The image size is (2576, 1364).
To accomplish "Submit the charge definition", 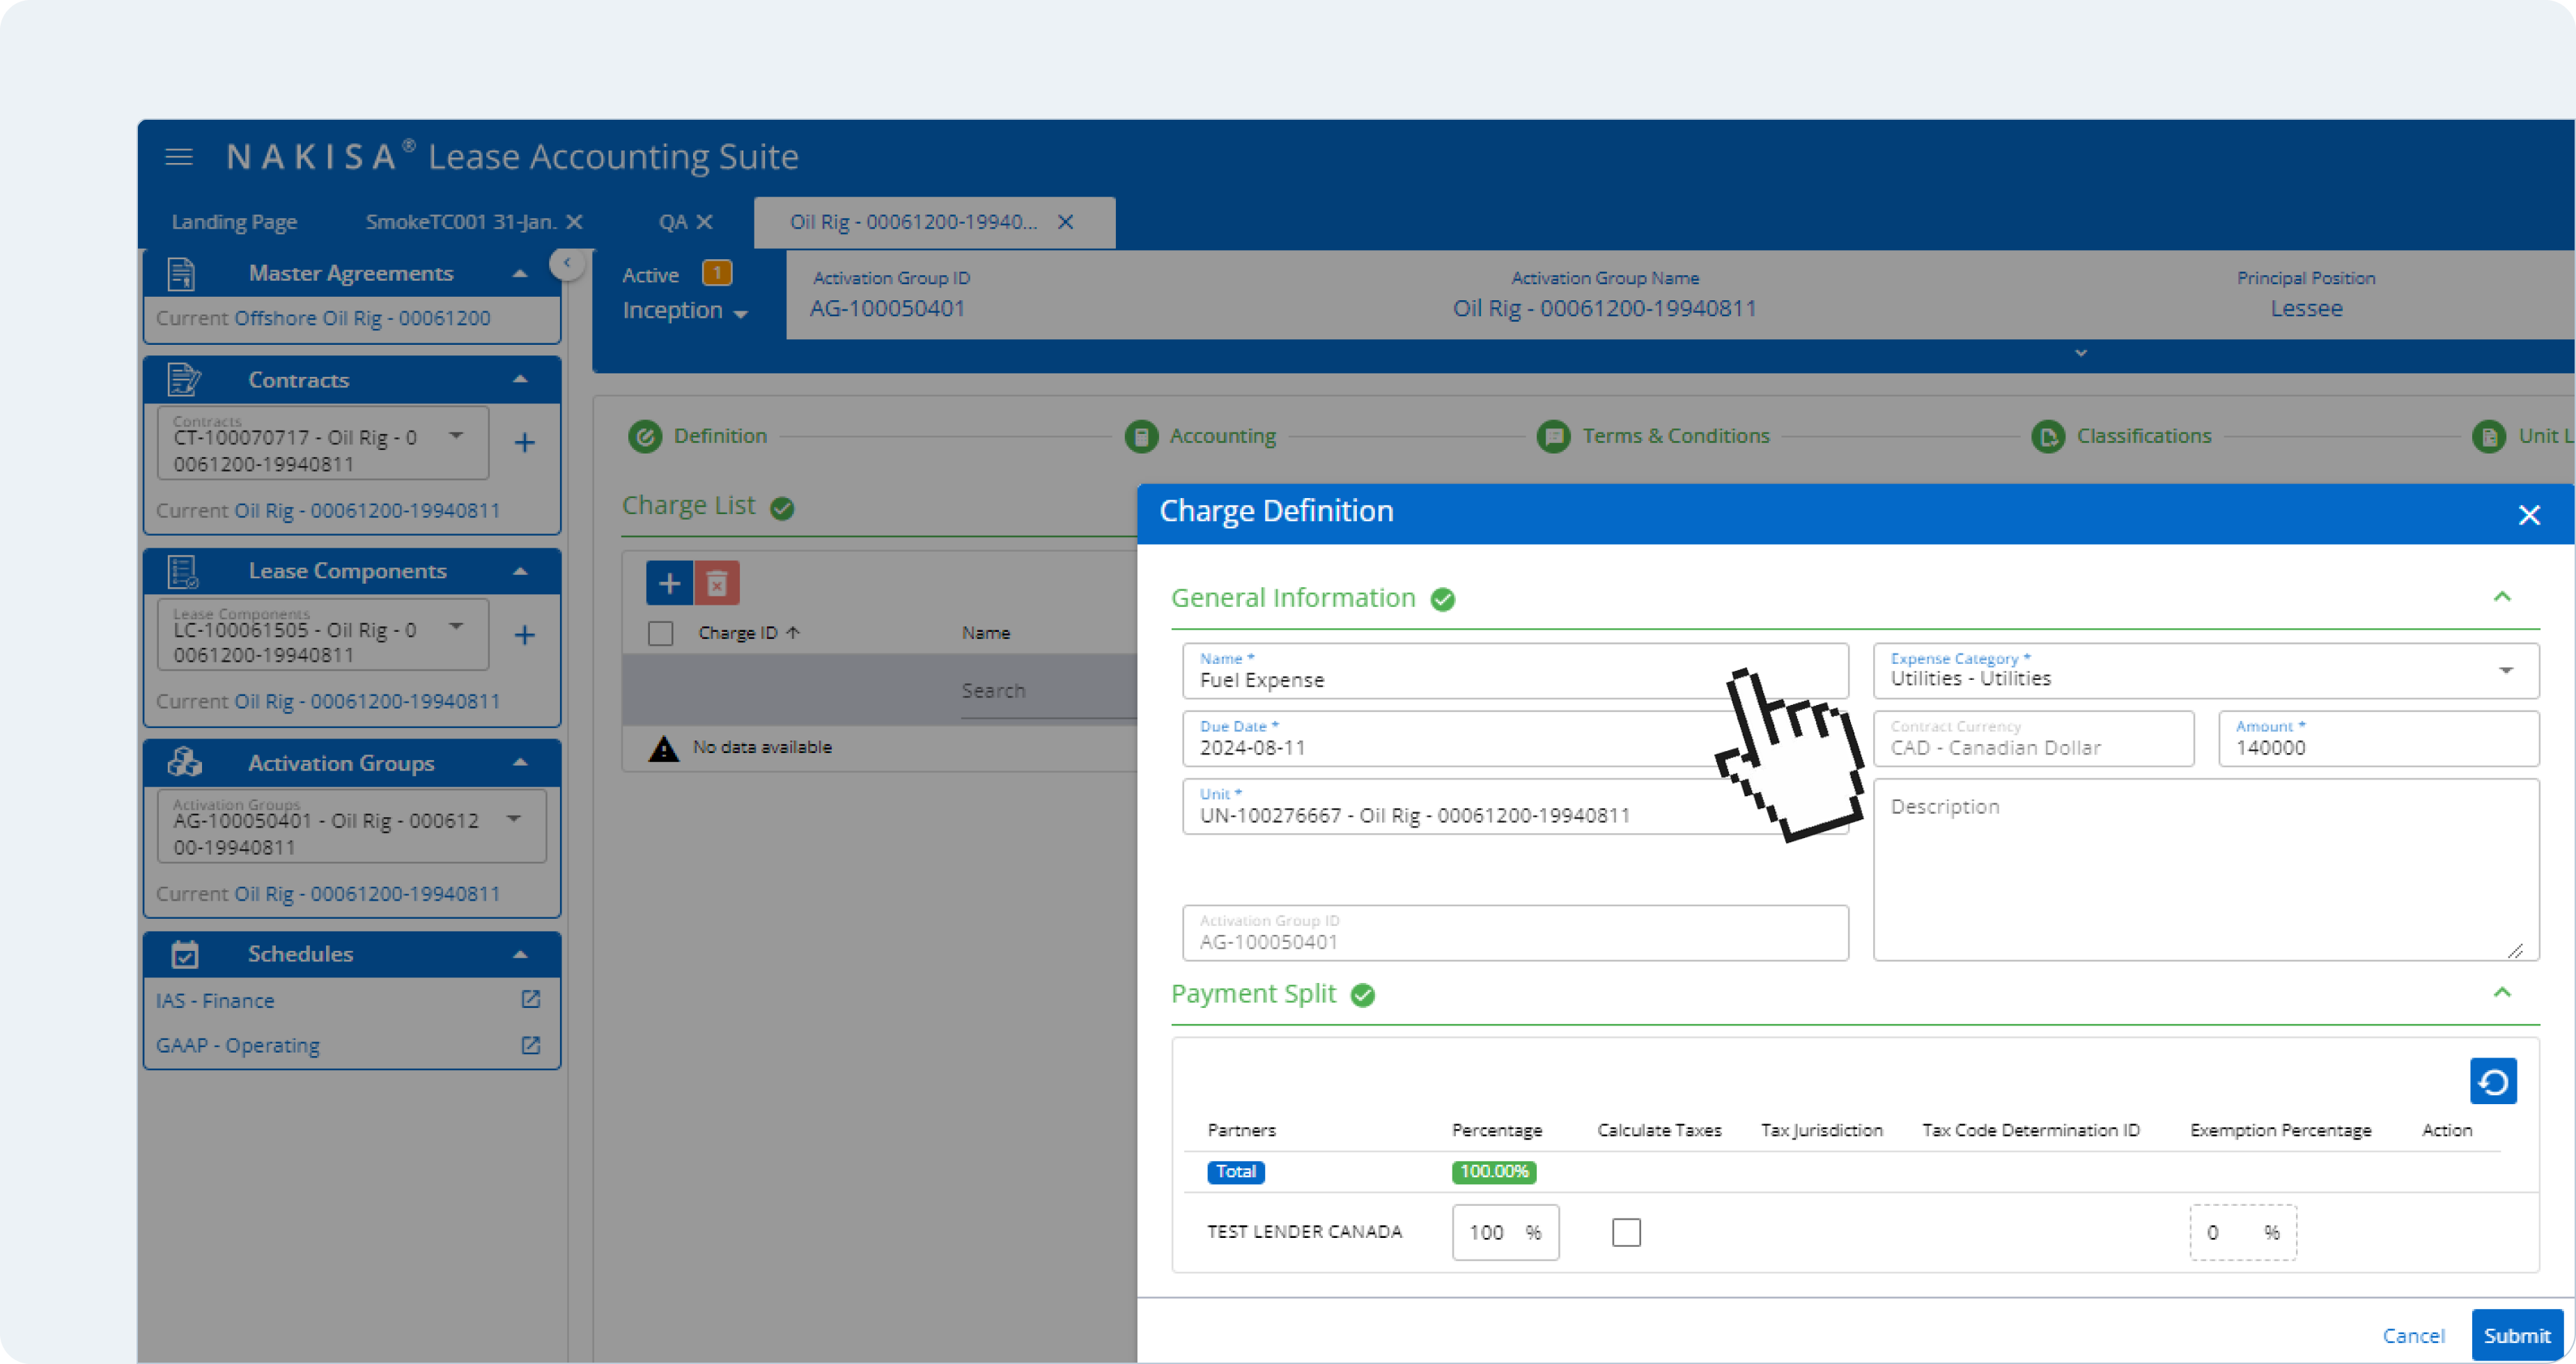I will [2517, 1336].
